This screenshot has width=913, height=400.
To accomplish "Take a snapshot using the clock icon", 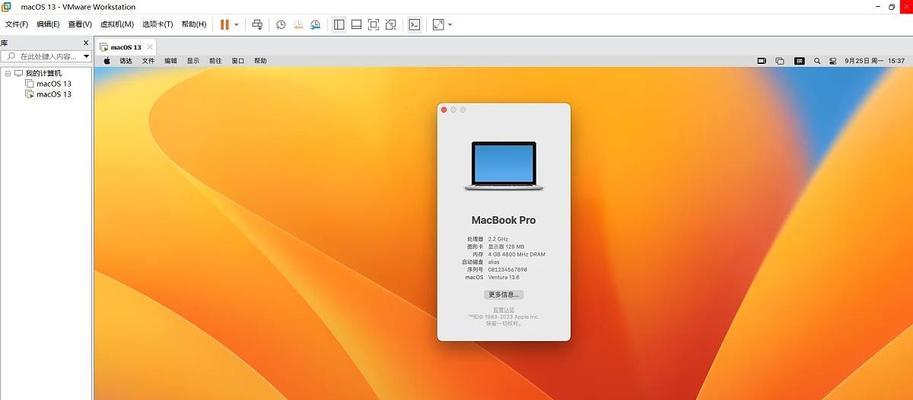I will [x=281, y=24].
